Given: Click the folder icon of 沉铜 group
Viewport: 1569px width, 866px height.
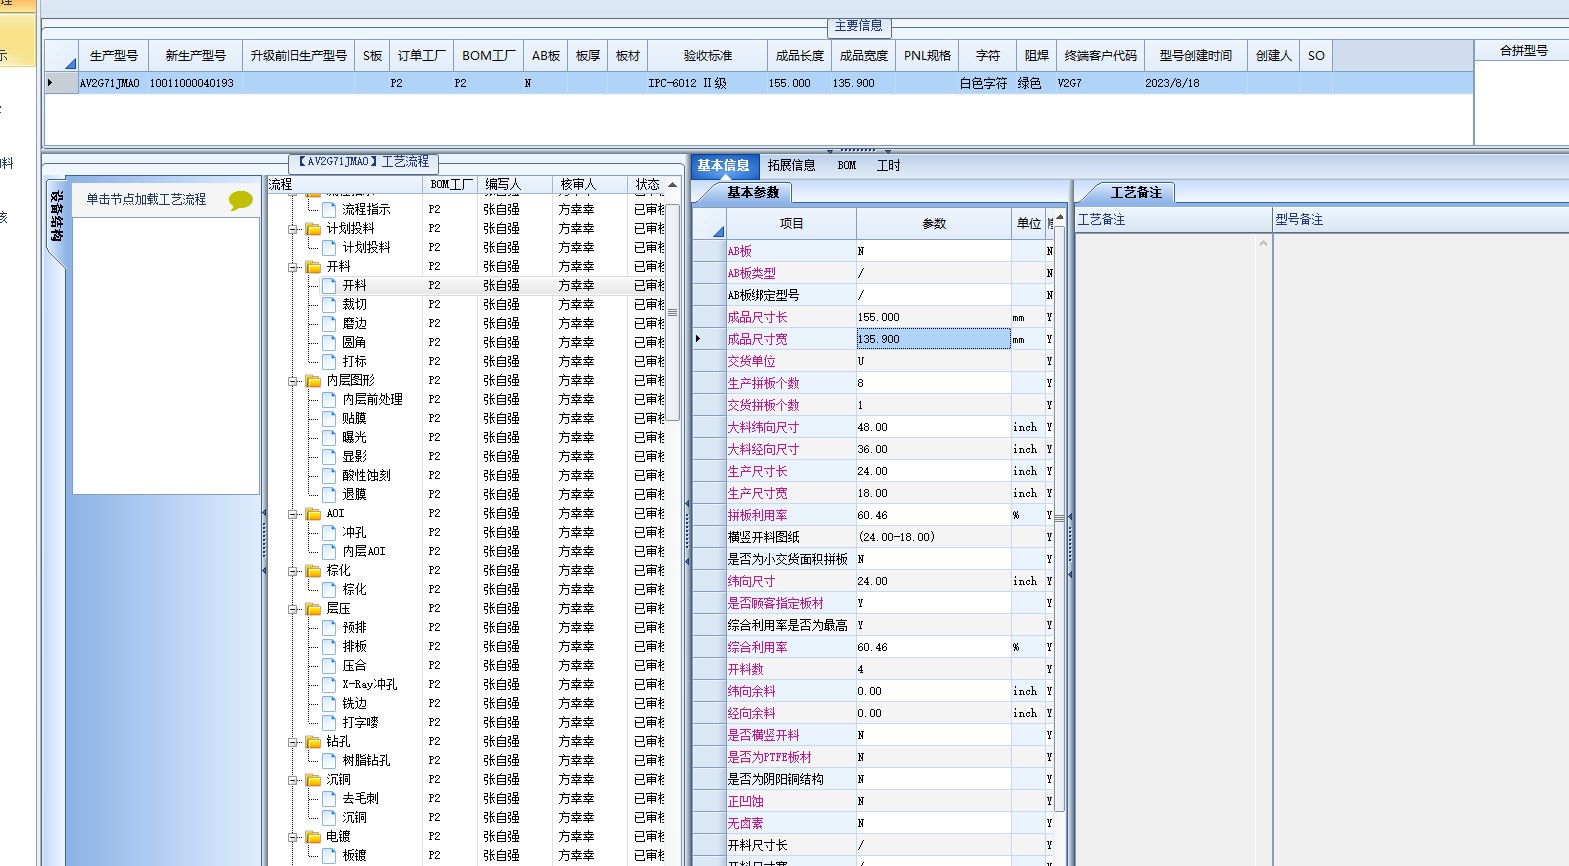Looking at the screenshot, I should [x=313, y=779].
